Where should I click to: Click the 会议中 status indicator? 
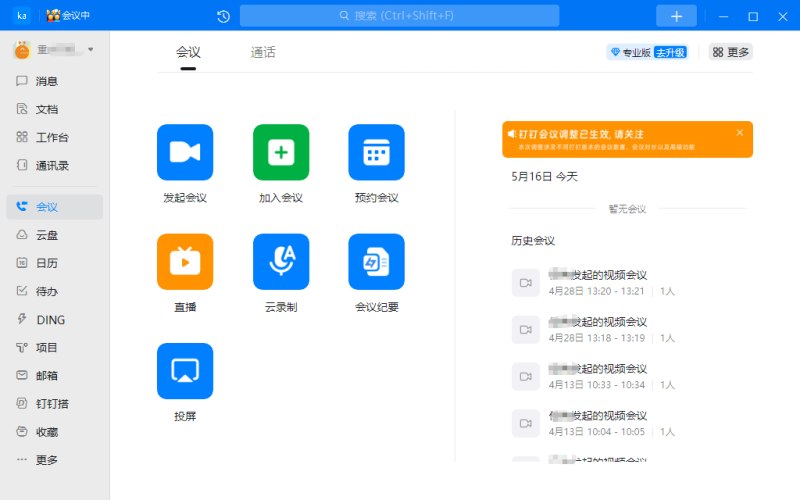[x=68, y=15]
